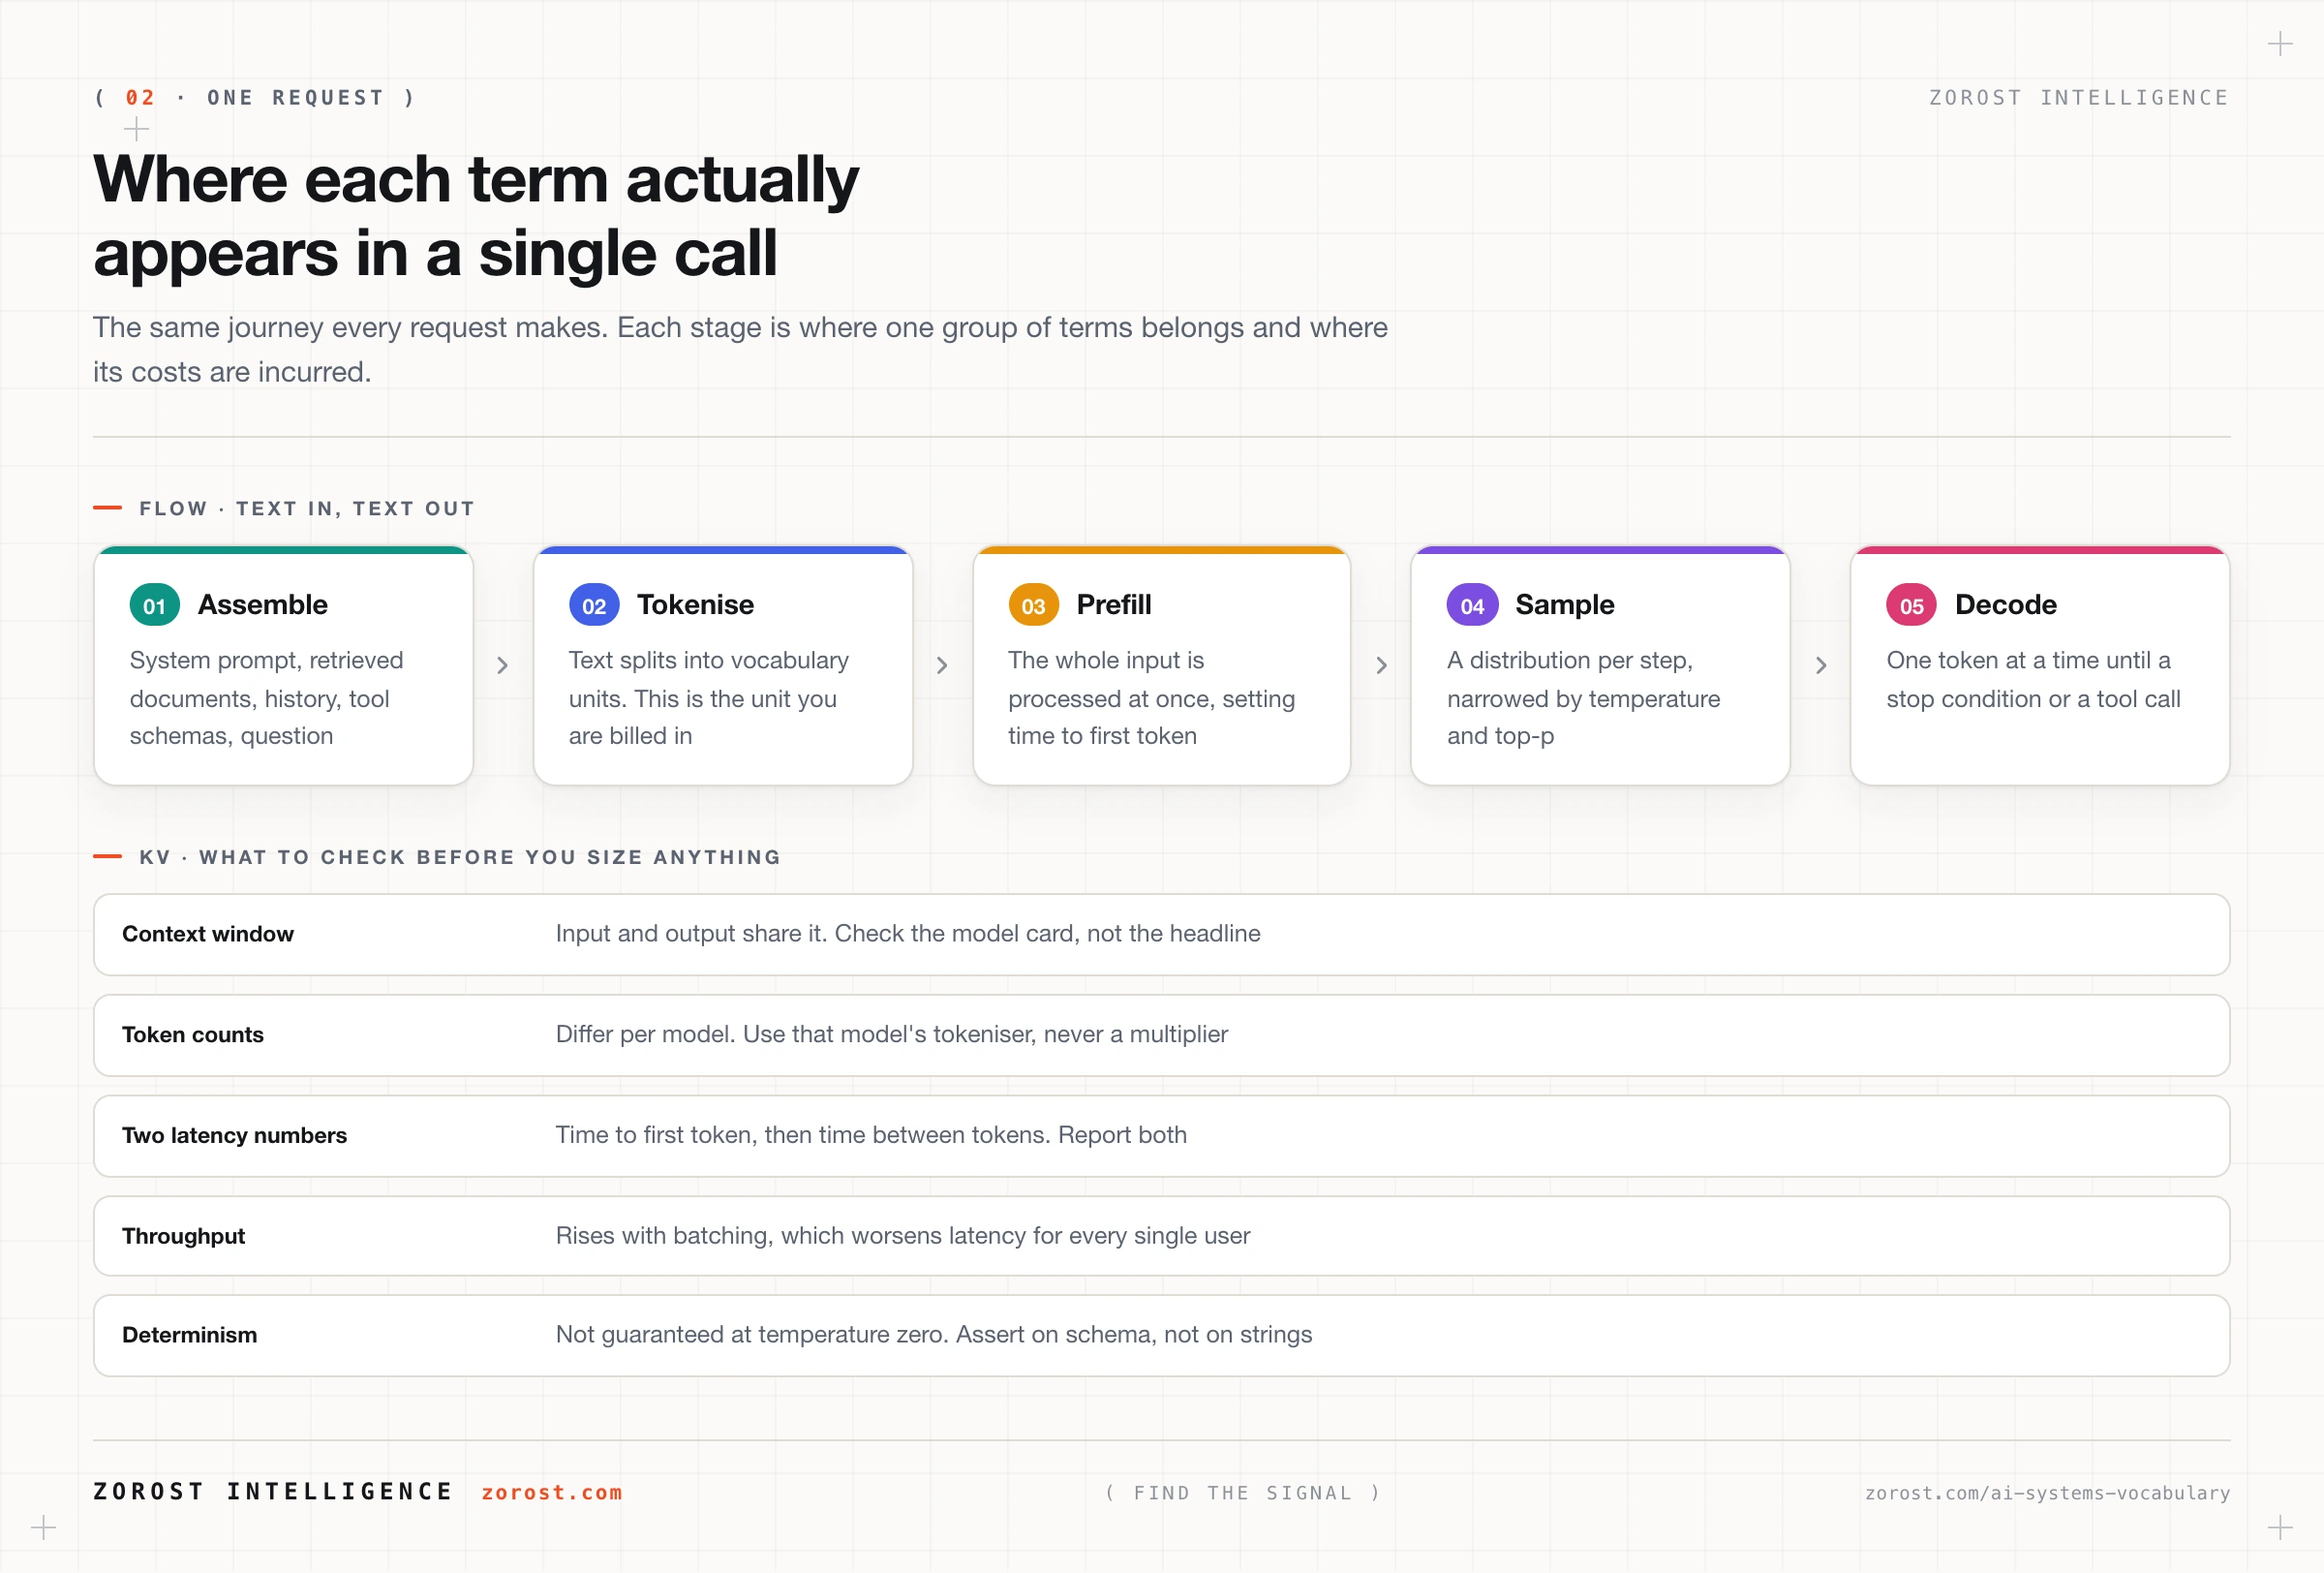Viewport: 2324px width, 1573px height.
Task: Click the plus mark in bottom left corner
Action: [43, 1528]
